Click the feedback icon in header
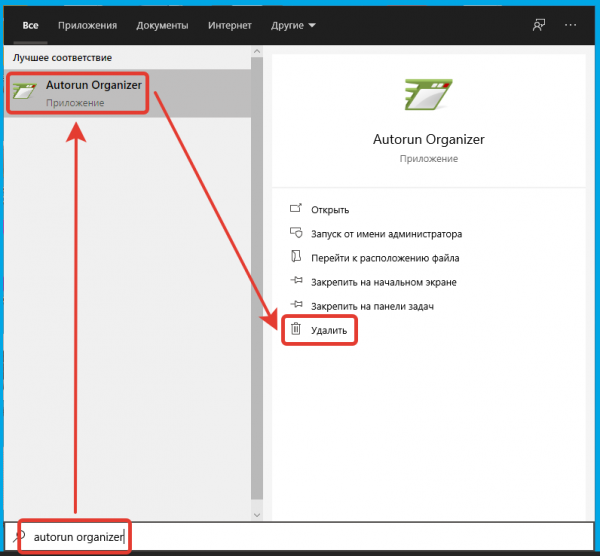 pyautogui.click(x=539, y=25)
